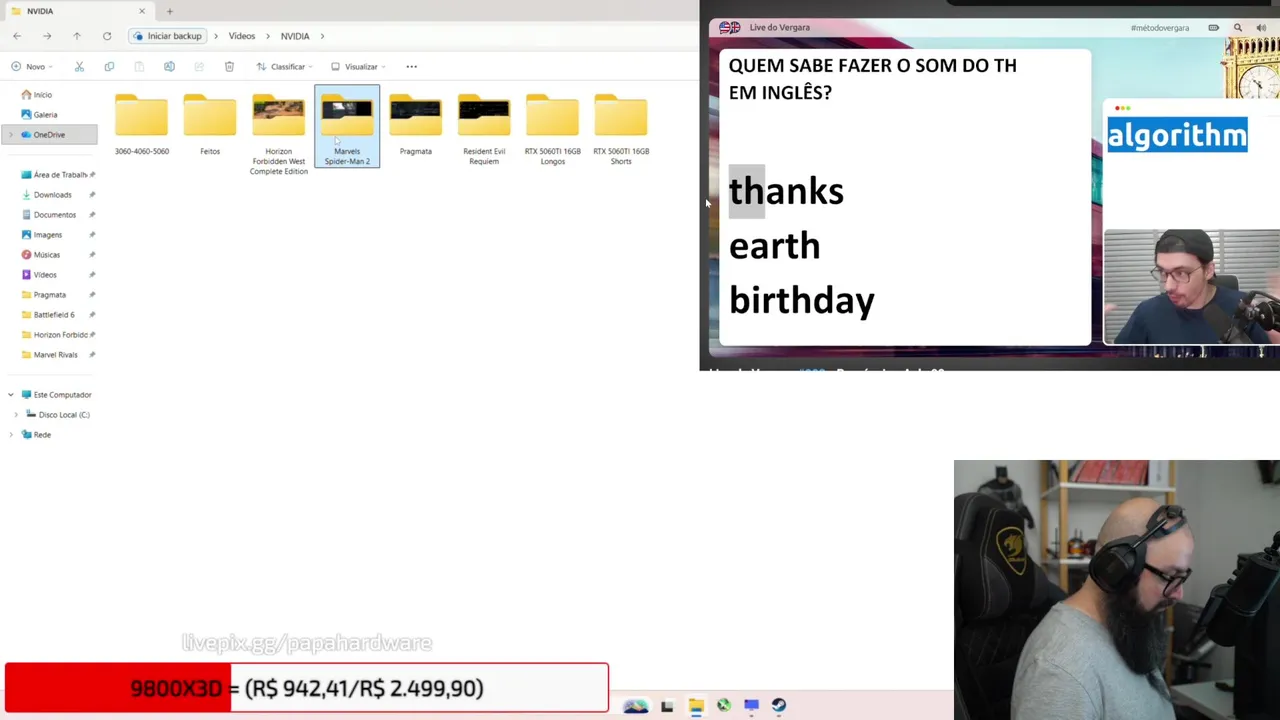Click the blue monitor taskbar icon
The width and height of the screenshot is (1280, 720).
point(751,705)
